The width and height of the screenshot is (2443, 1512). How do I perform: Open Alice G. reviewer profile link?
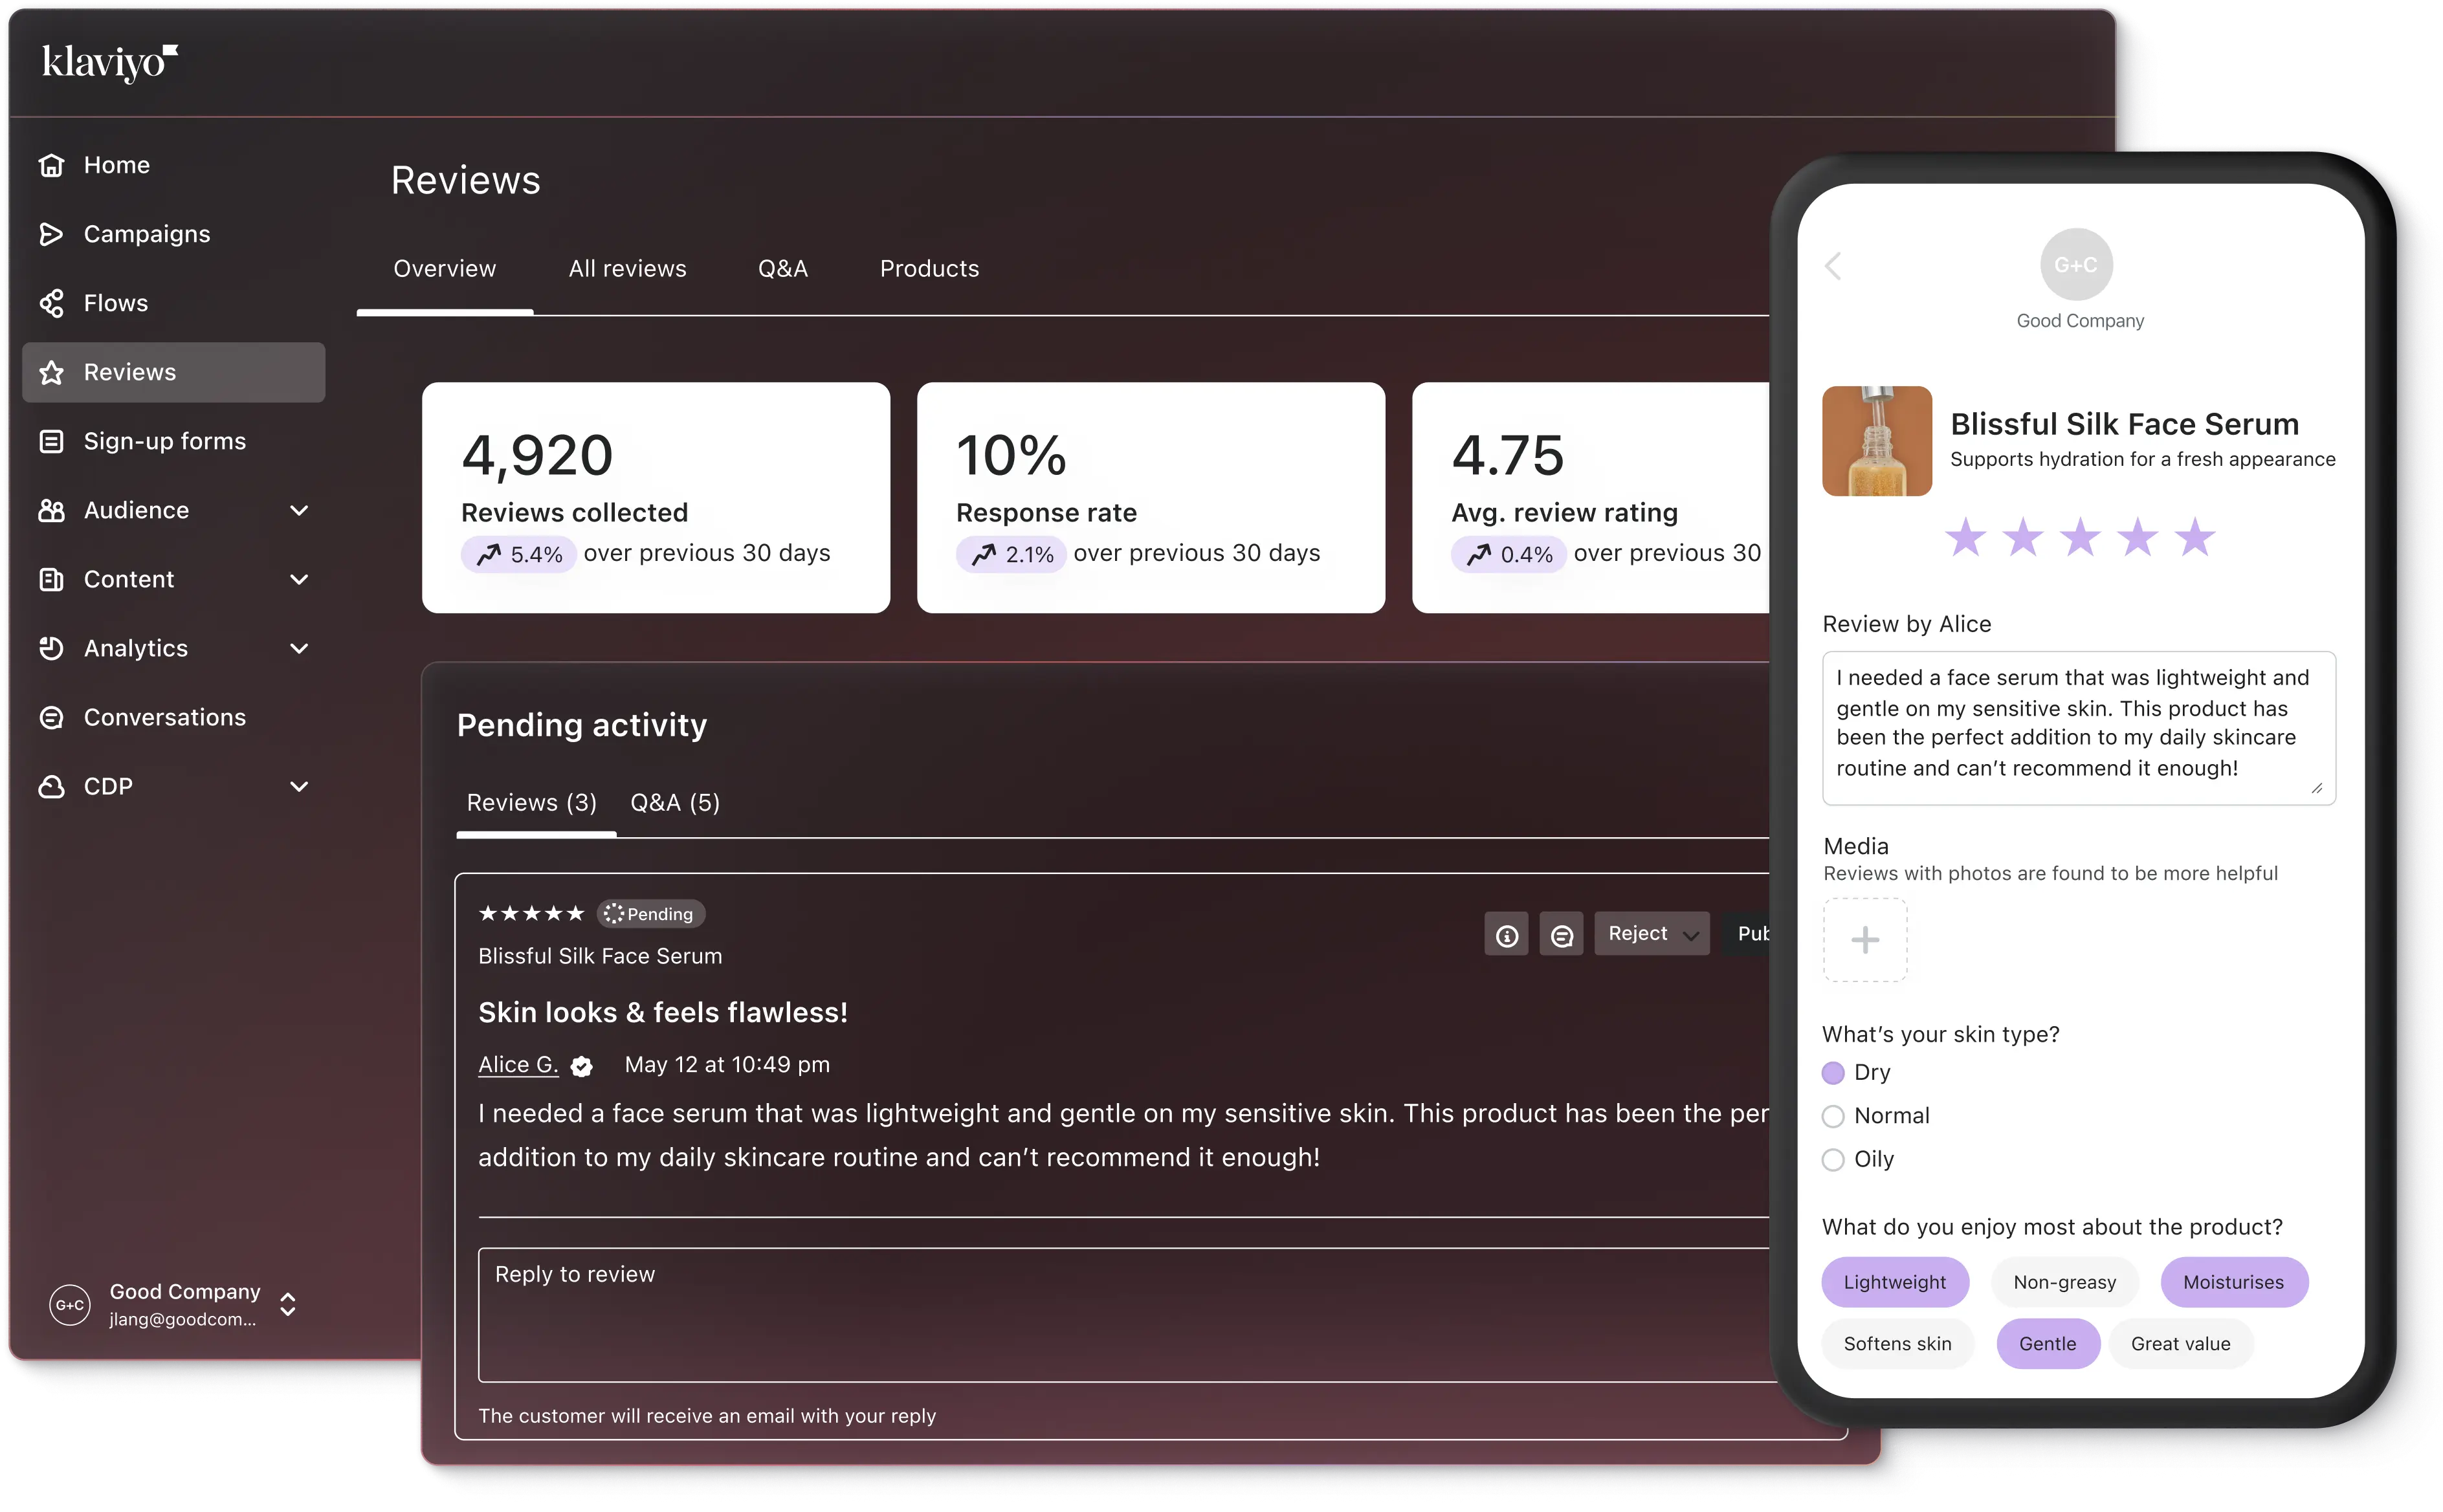click(518, 1064)
